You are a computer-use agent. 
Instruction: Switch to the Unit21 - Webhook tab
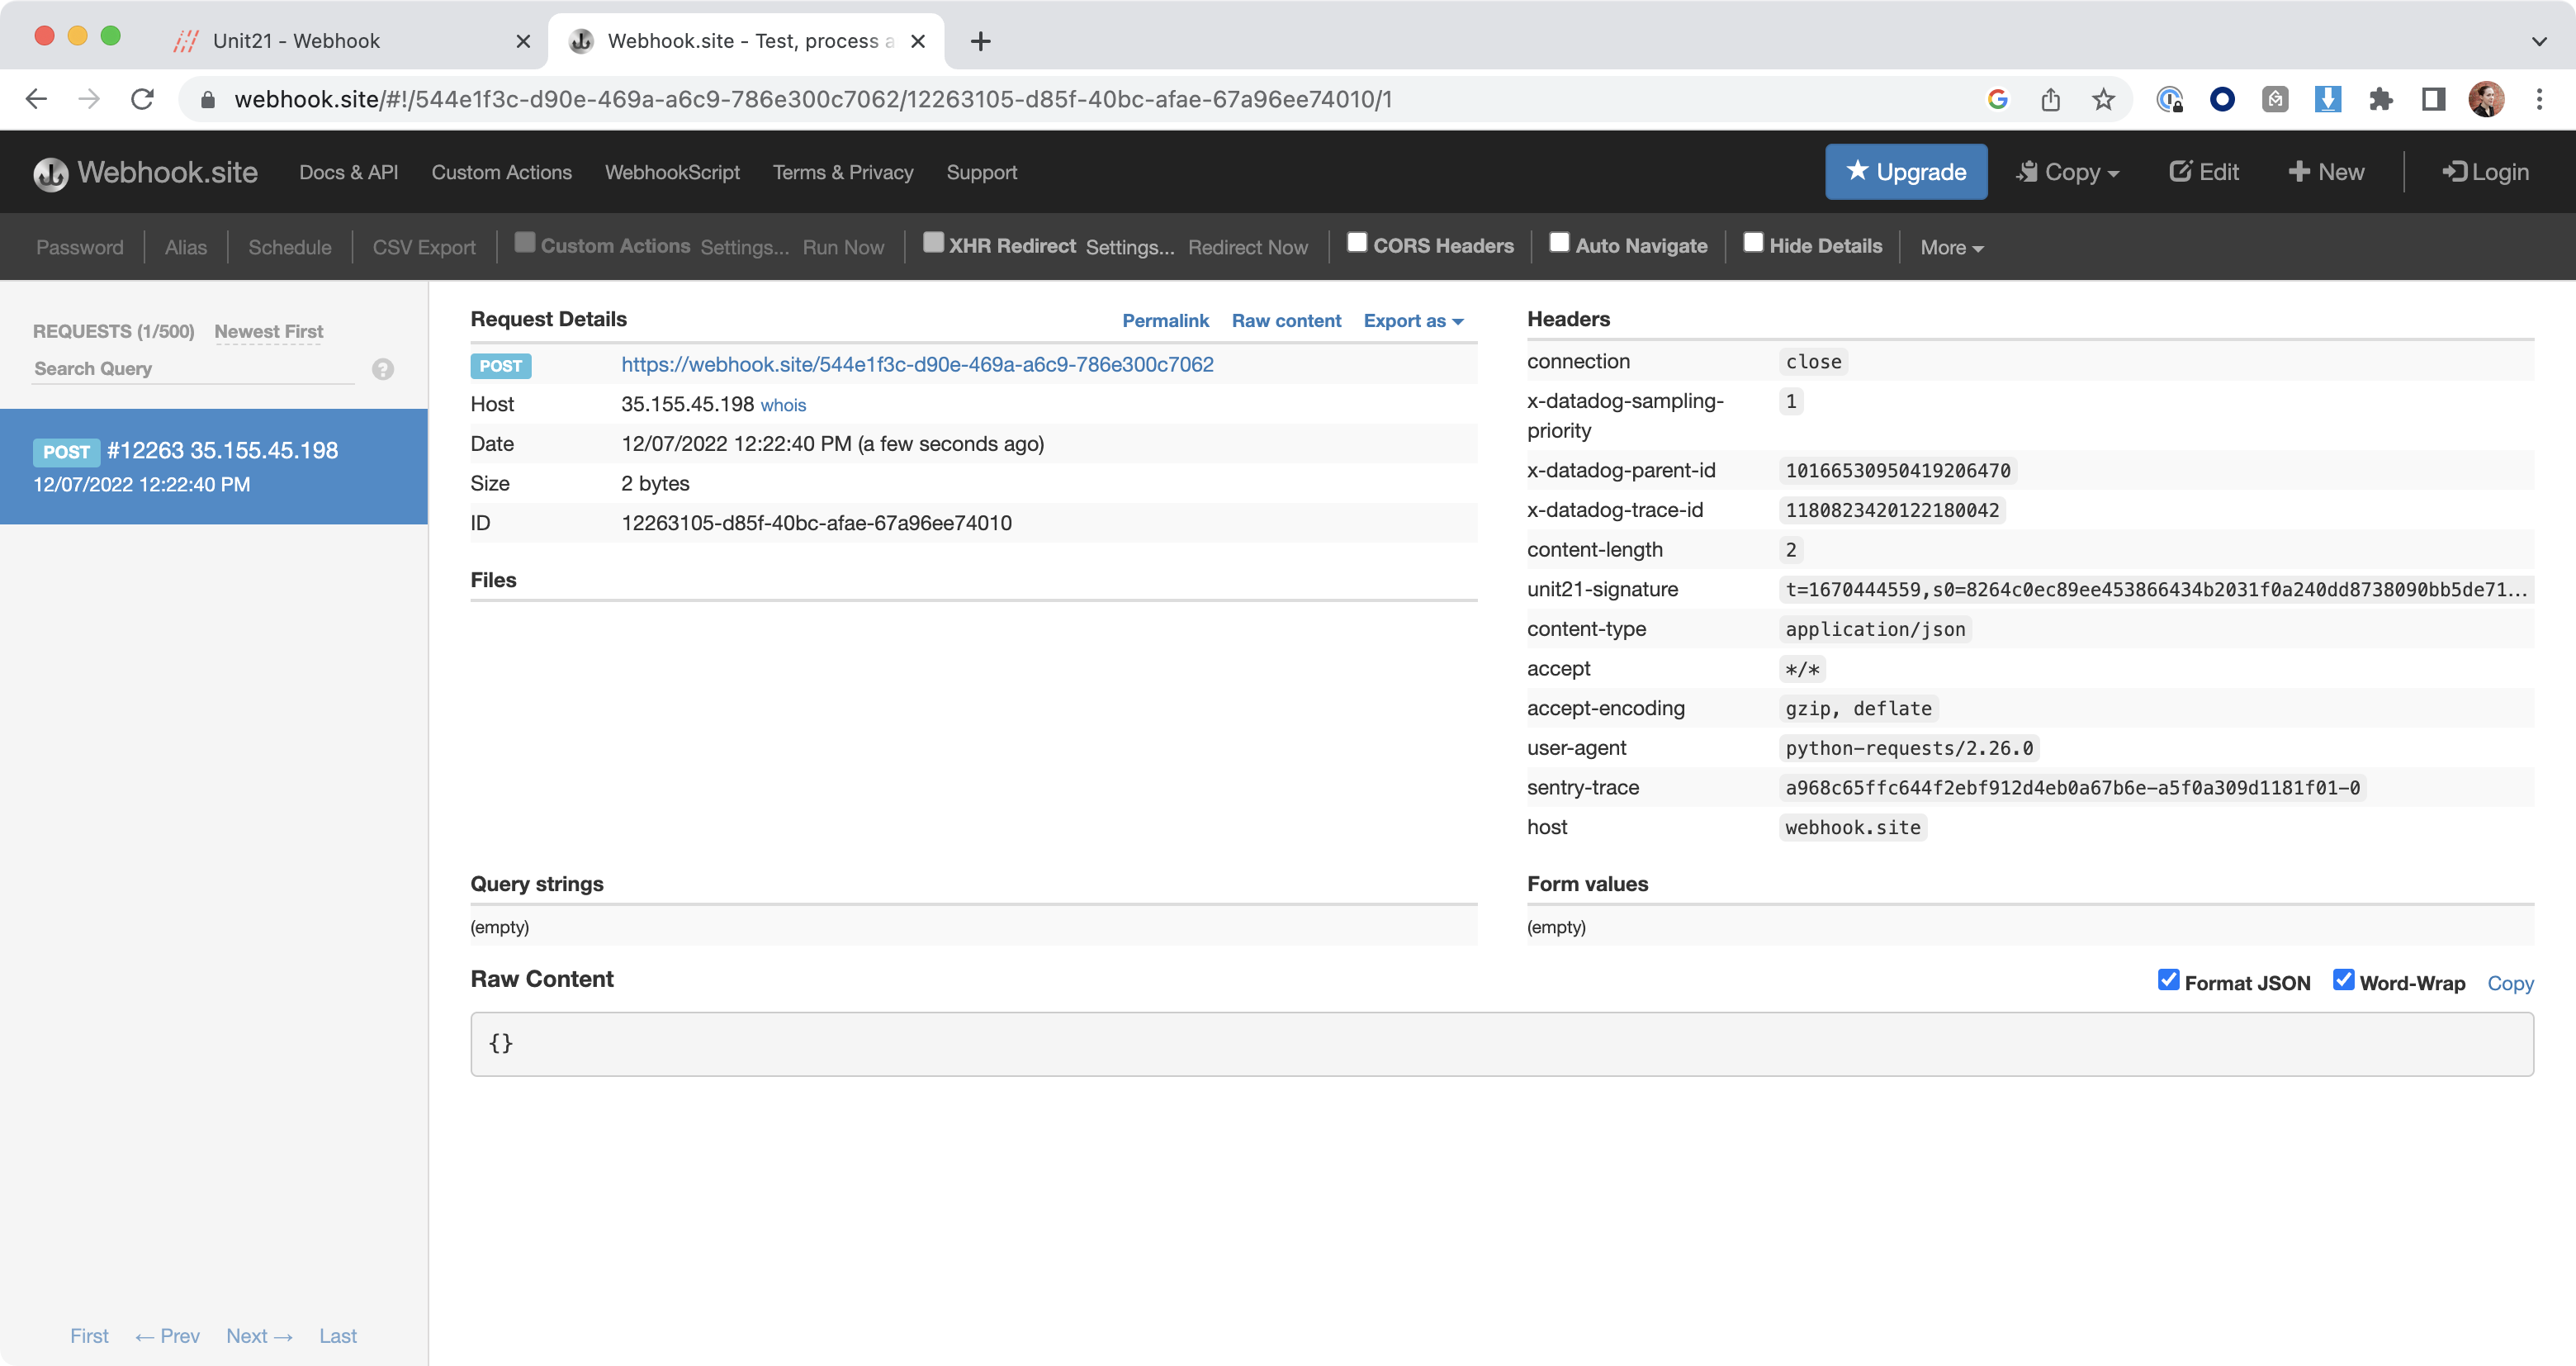[x=296, y=41]
